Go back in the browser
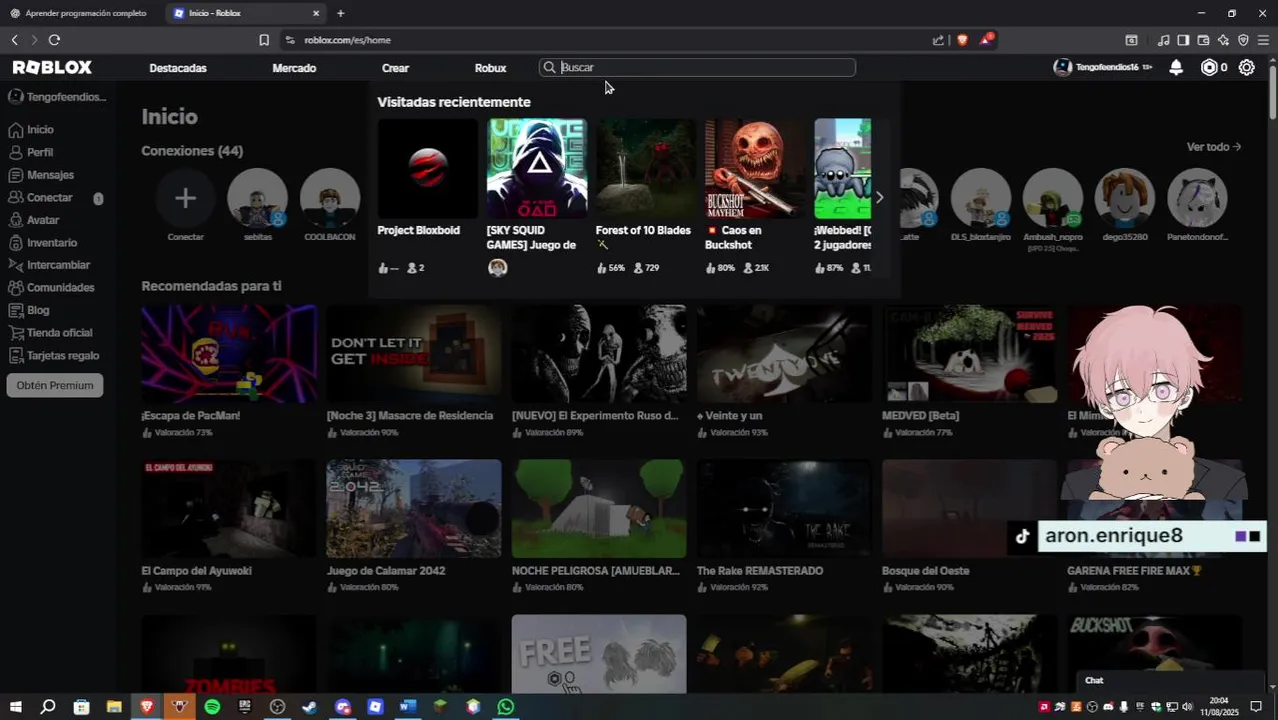This screenshot has height=720, width=1278. [14, 40]
